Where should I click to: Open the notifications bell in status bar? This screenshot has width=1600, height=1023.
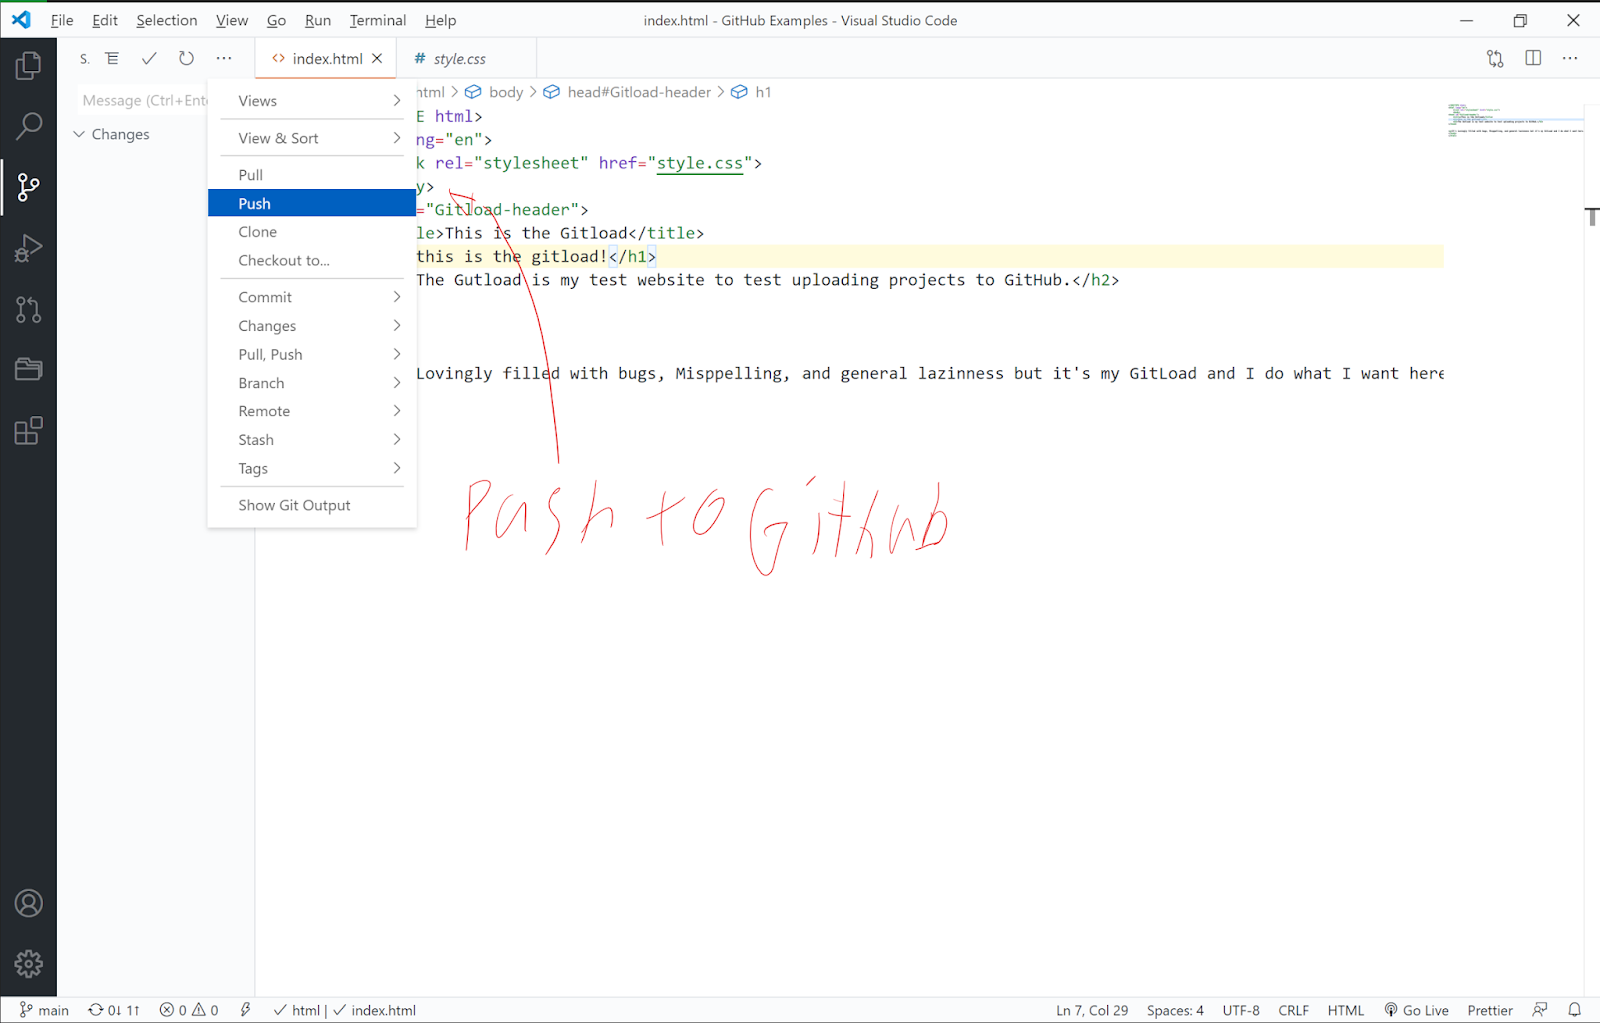coord(1575,1010)
